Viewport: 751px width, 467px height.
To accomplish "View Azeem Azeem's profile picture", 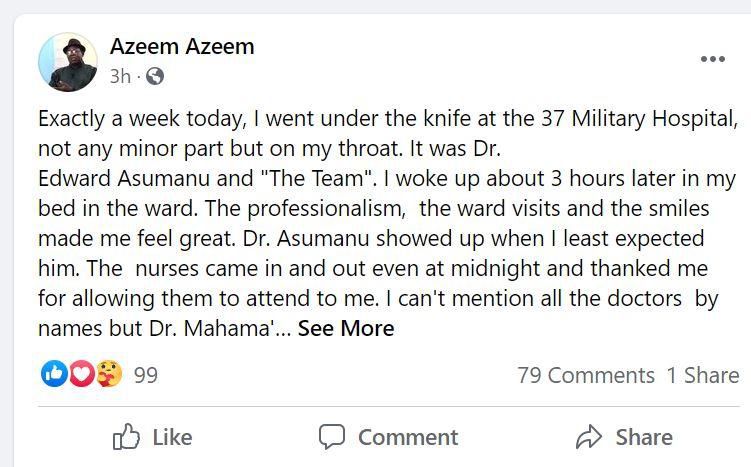I will 68,62.
